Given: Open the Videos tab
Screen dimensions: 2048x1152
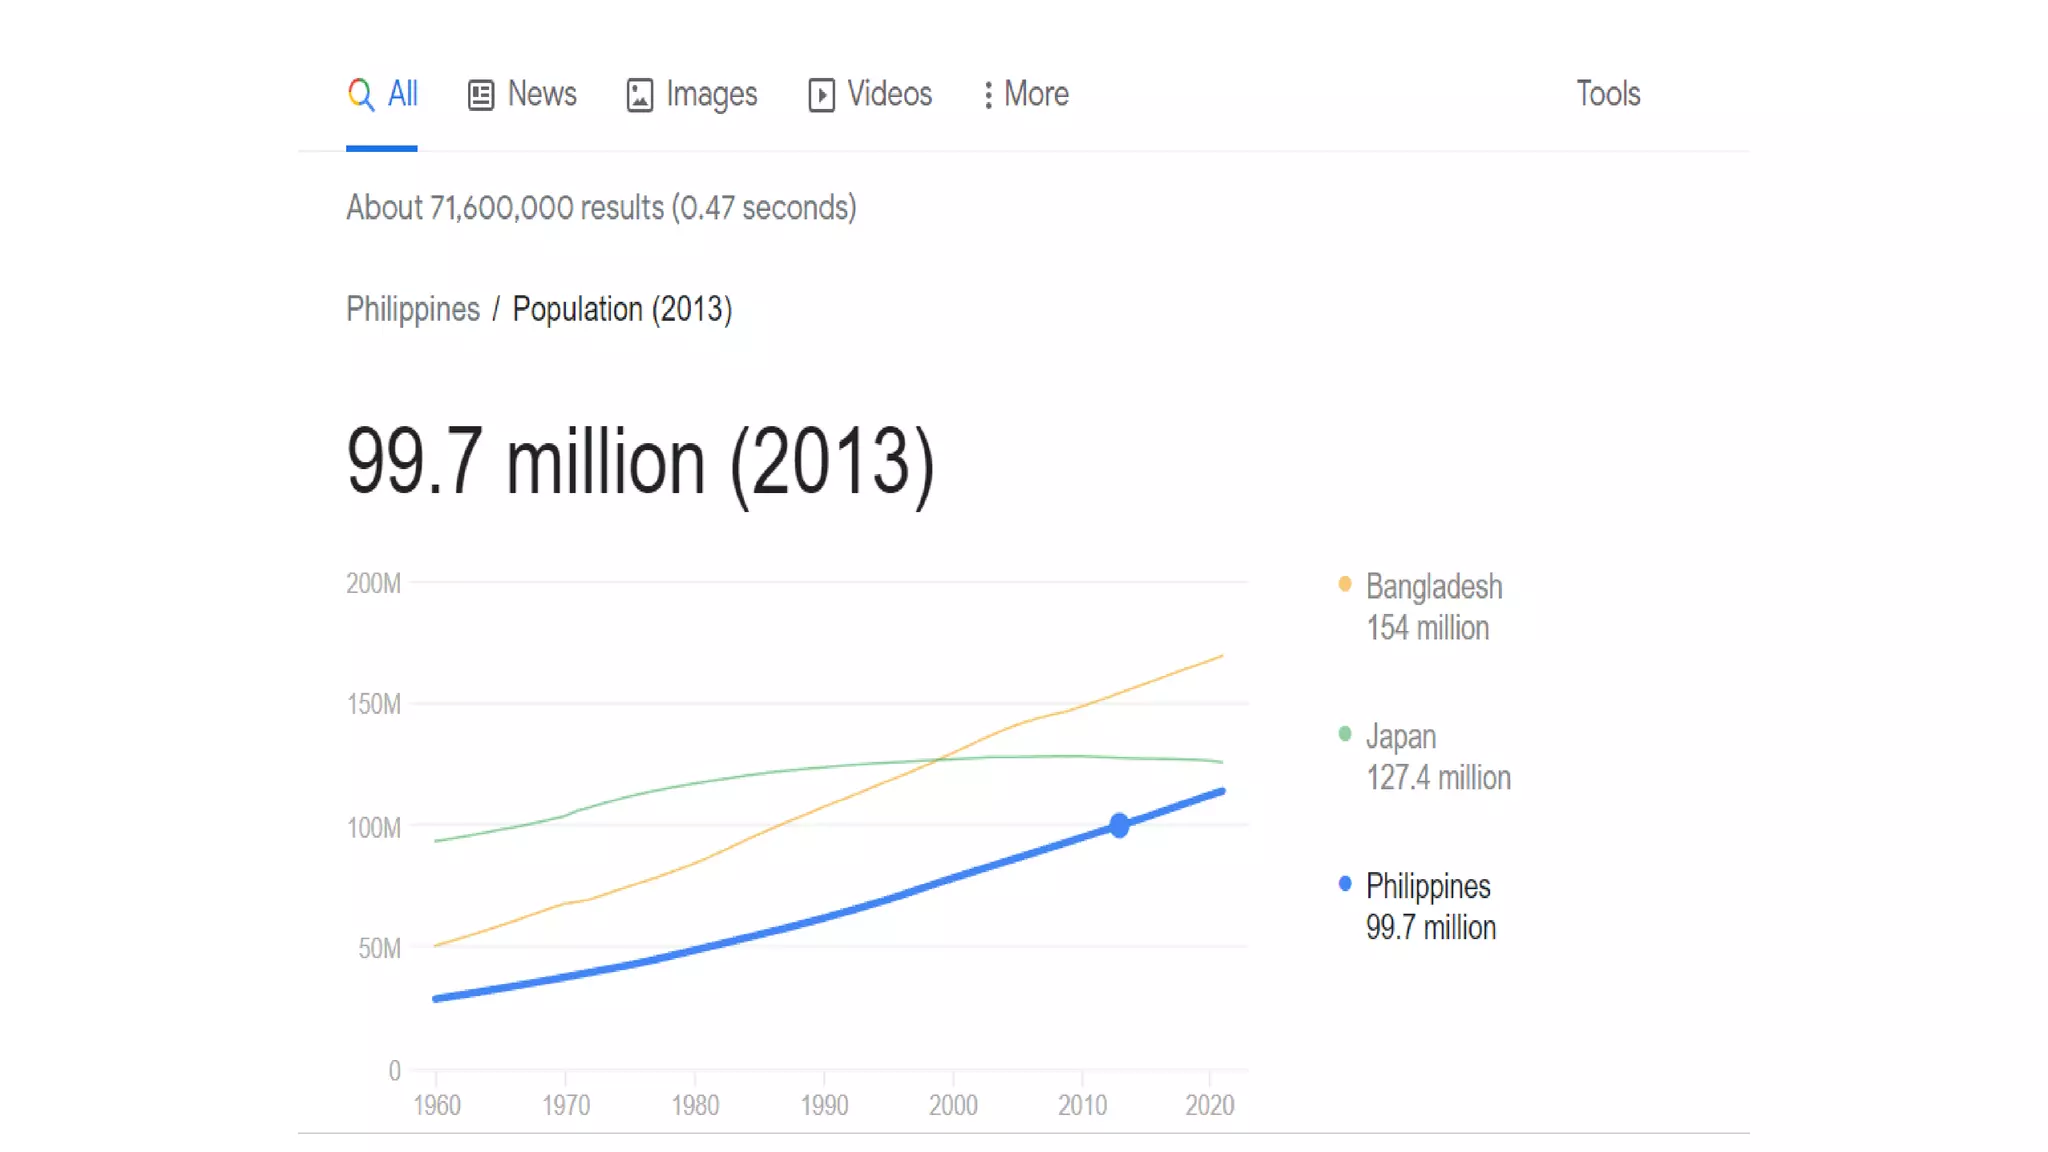Looking at the screenshot, I should pos(889,94).
